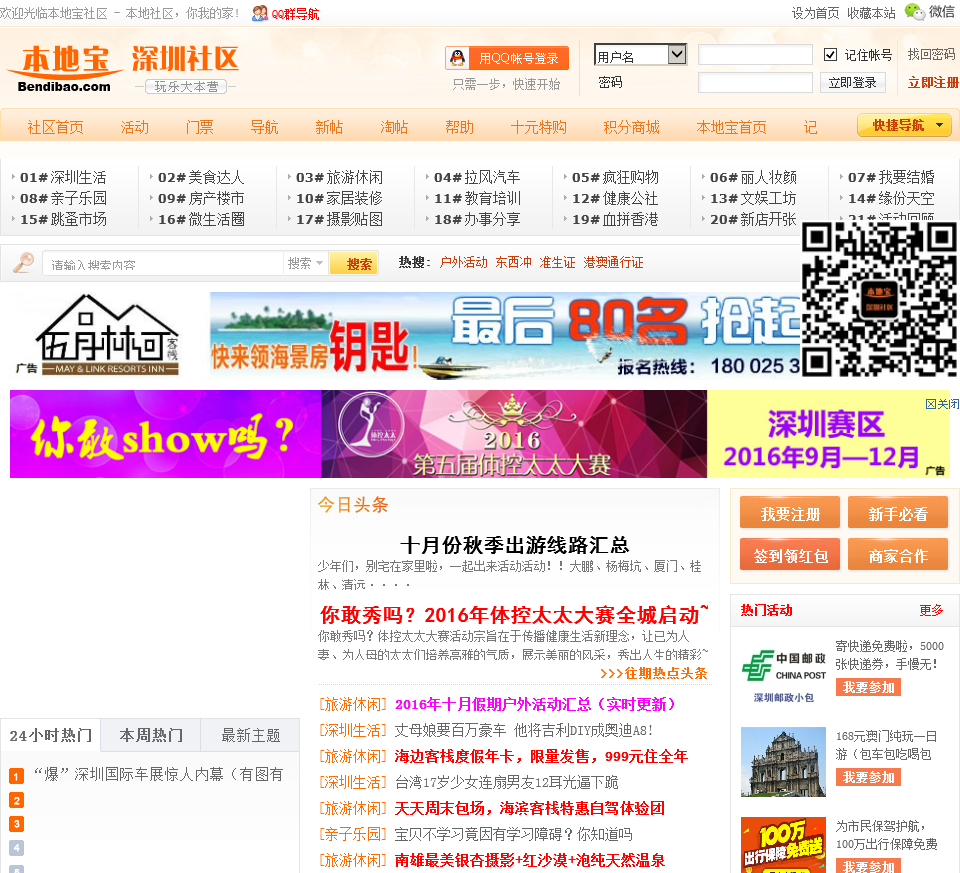
Task: Switch to the 24小时热门 tab
Action: click(51, 735)
